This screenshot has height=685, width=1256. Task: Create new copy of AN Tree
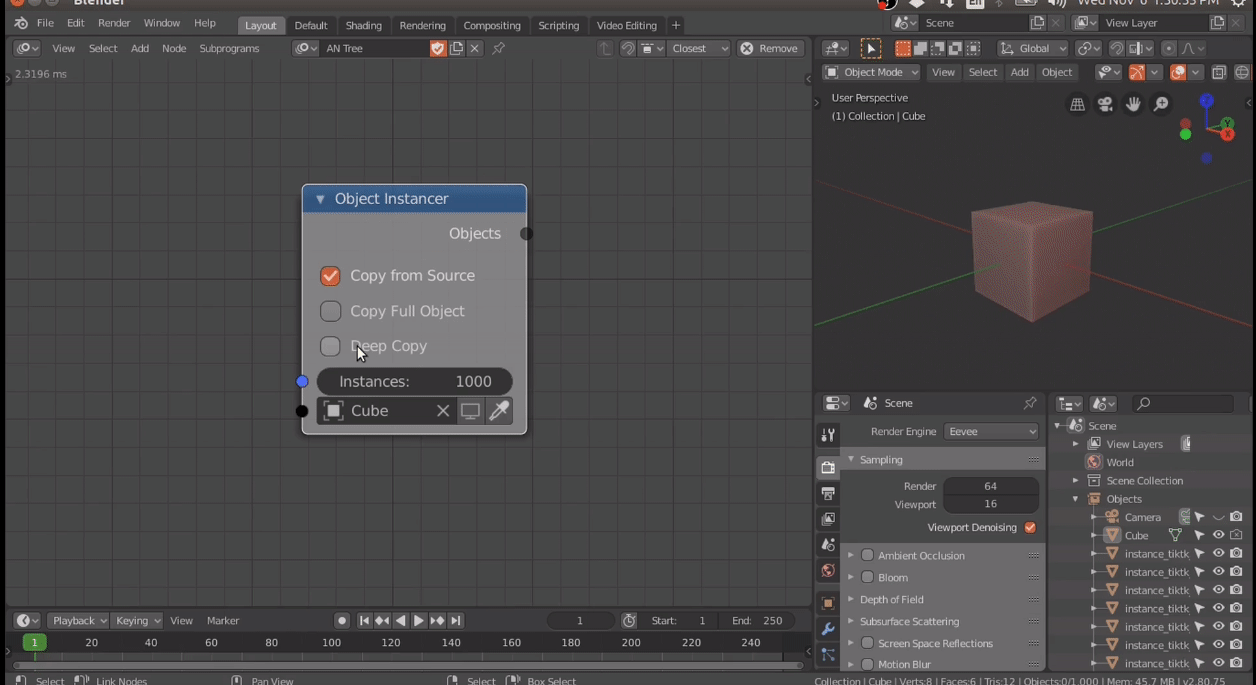(456, 48)
